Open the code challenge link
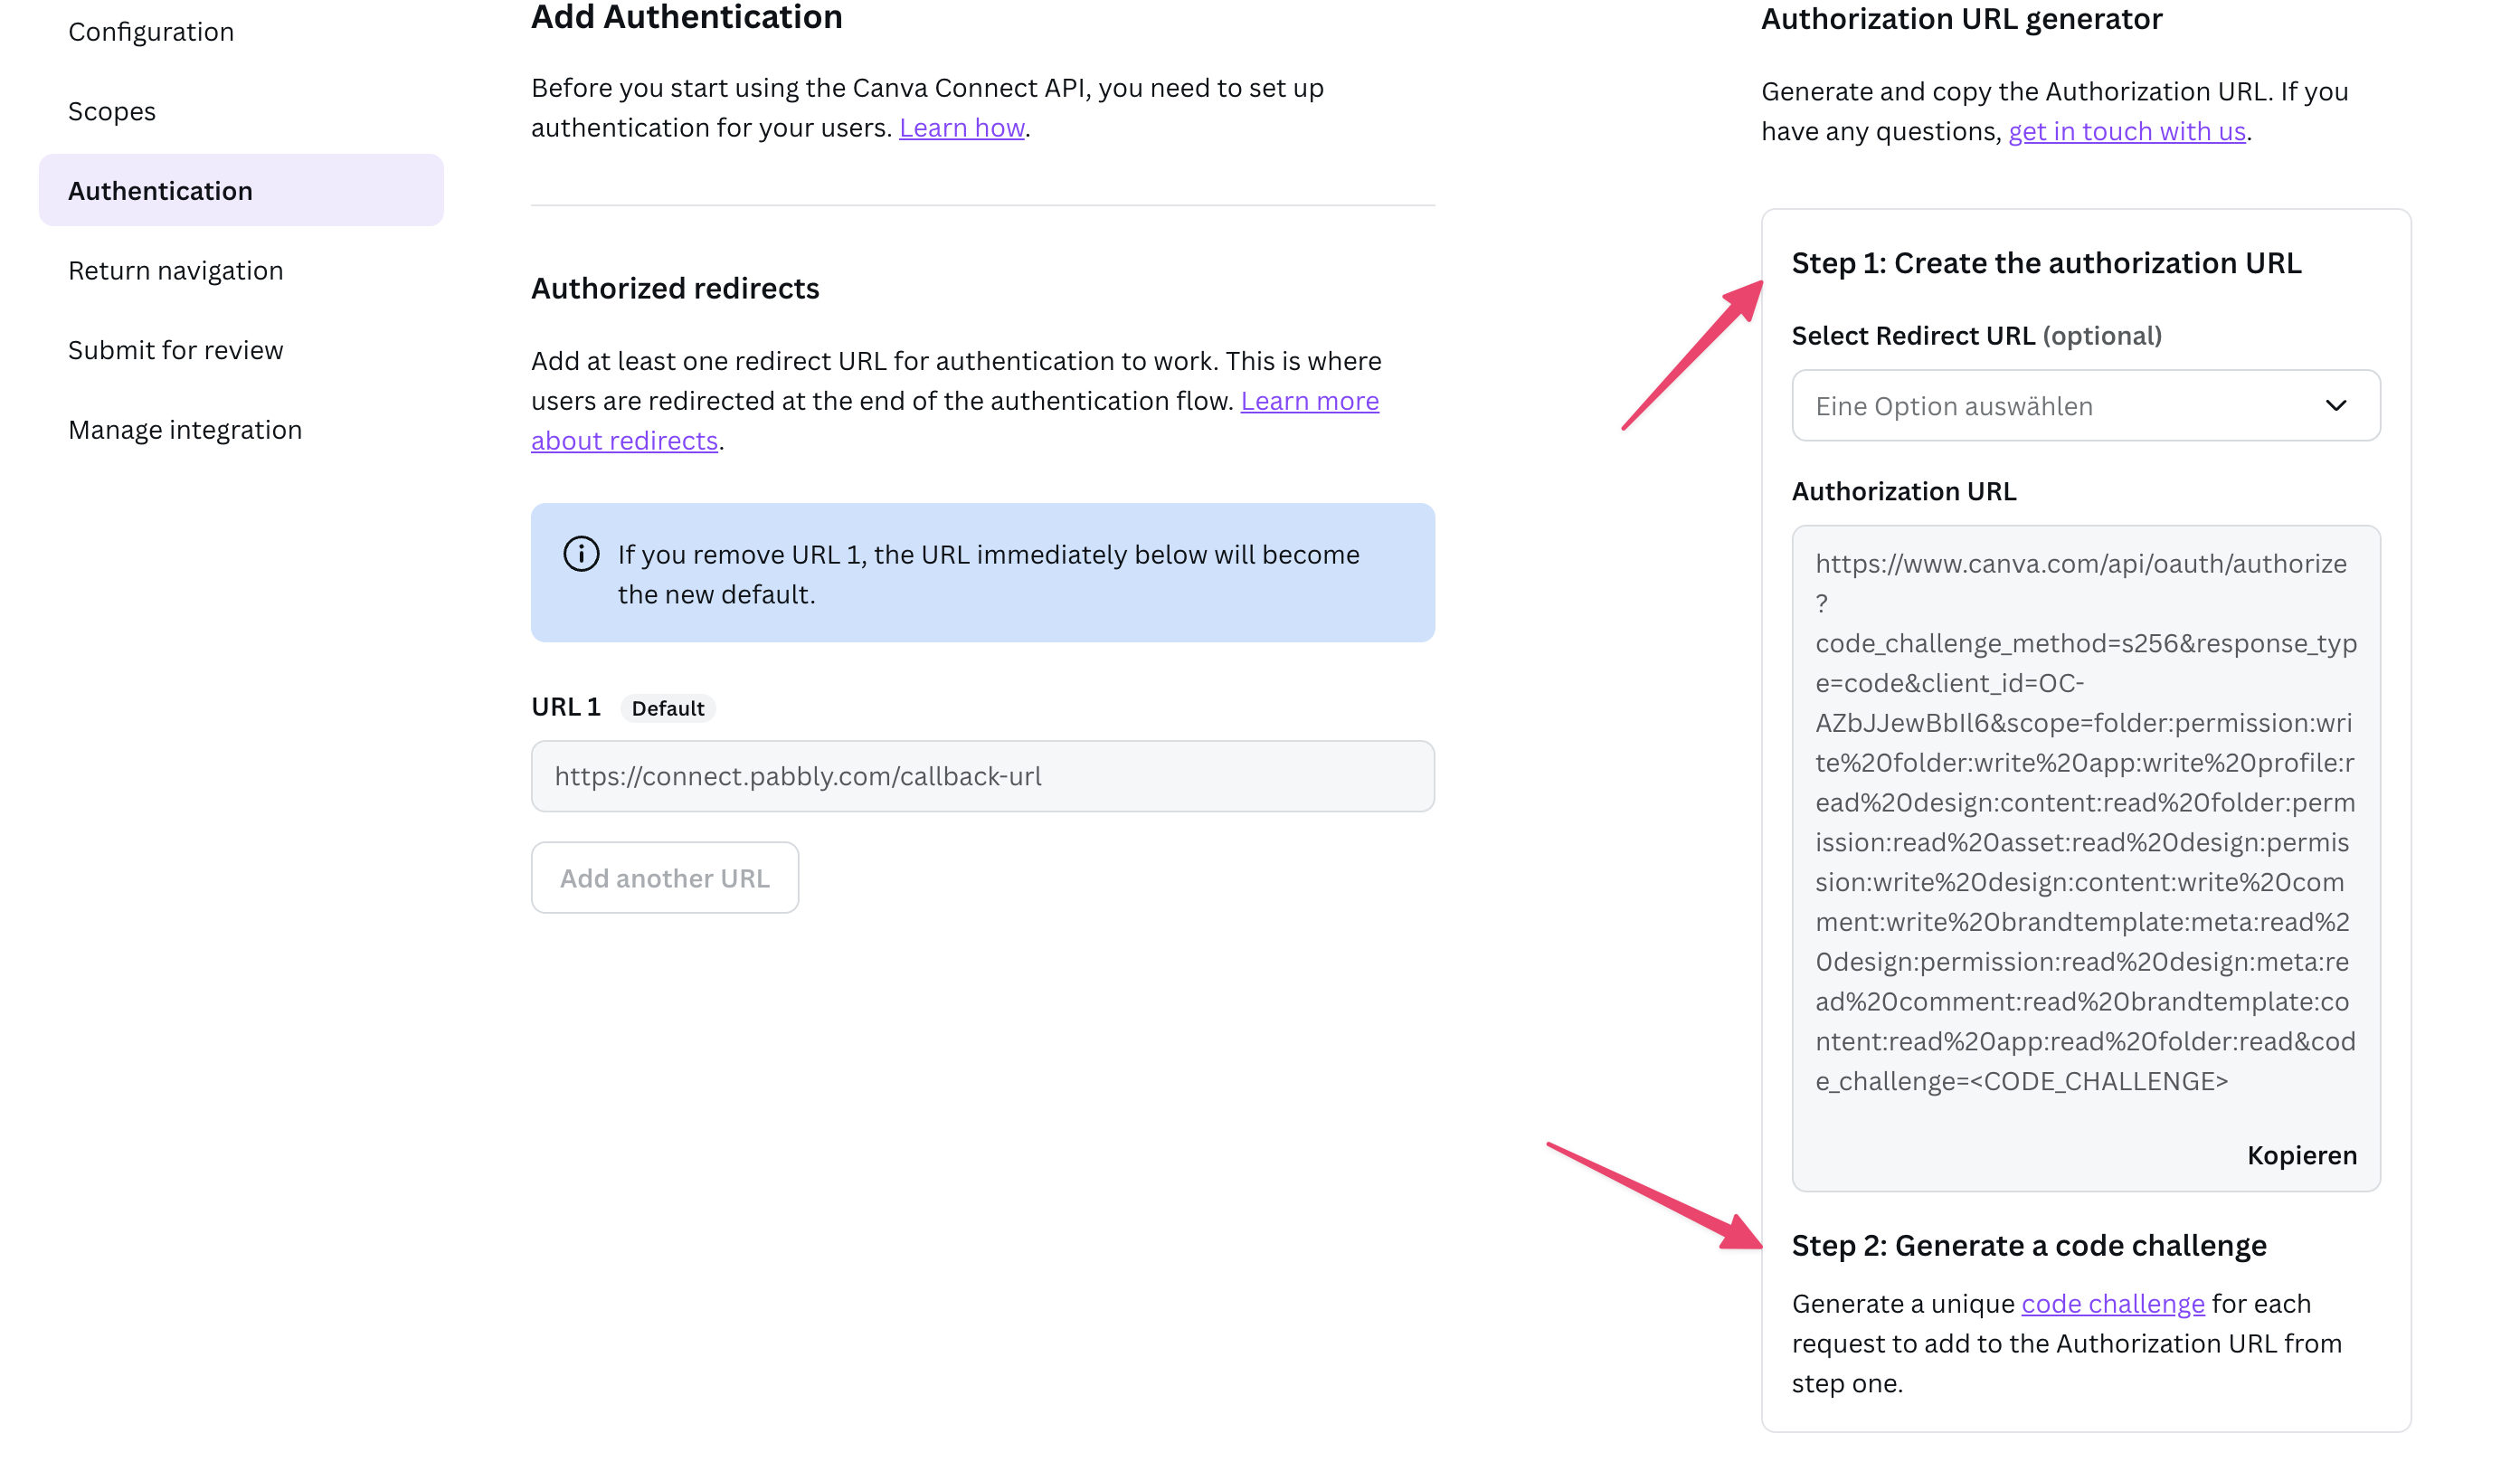The height and width of the screenshot is (1462, 2520). point(2112,1303)
